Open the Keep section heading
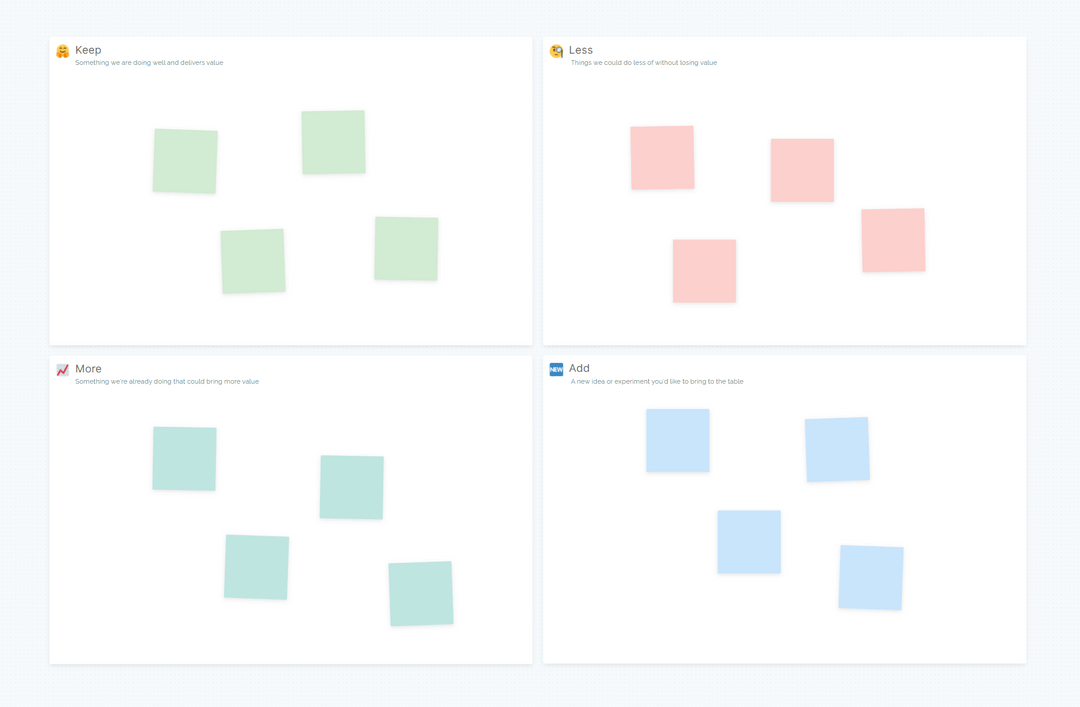The height and width of the screenshot is (707, 1080). point(88,50)
